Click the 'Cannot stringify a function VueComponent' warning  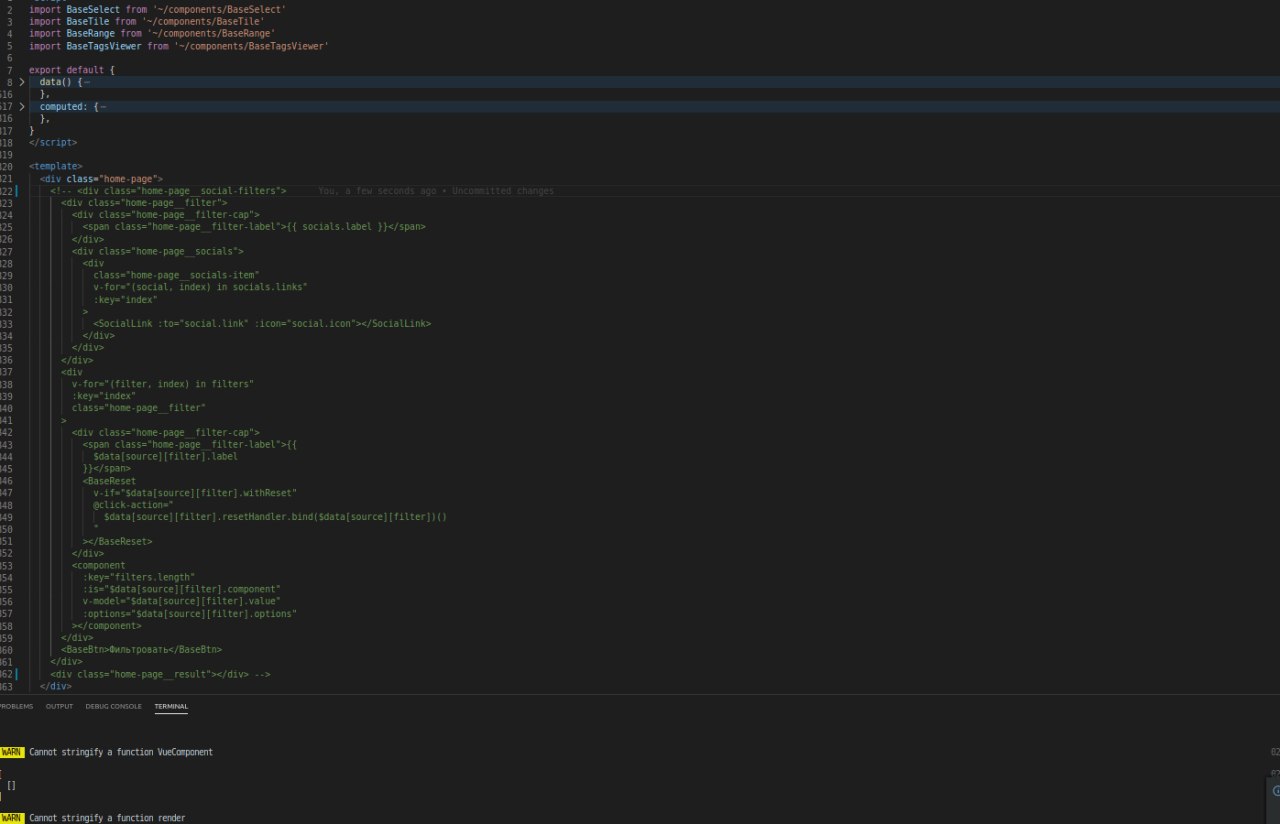click(x=121, y=751)
